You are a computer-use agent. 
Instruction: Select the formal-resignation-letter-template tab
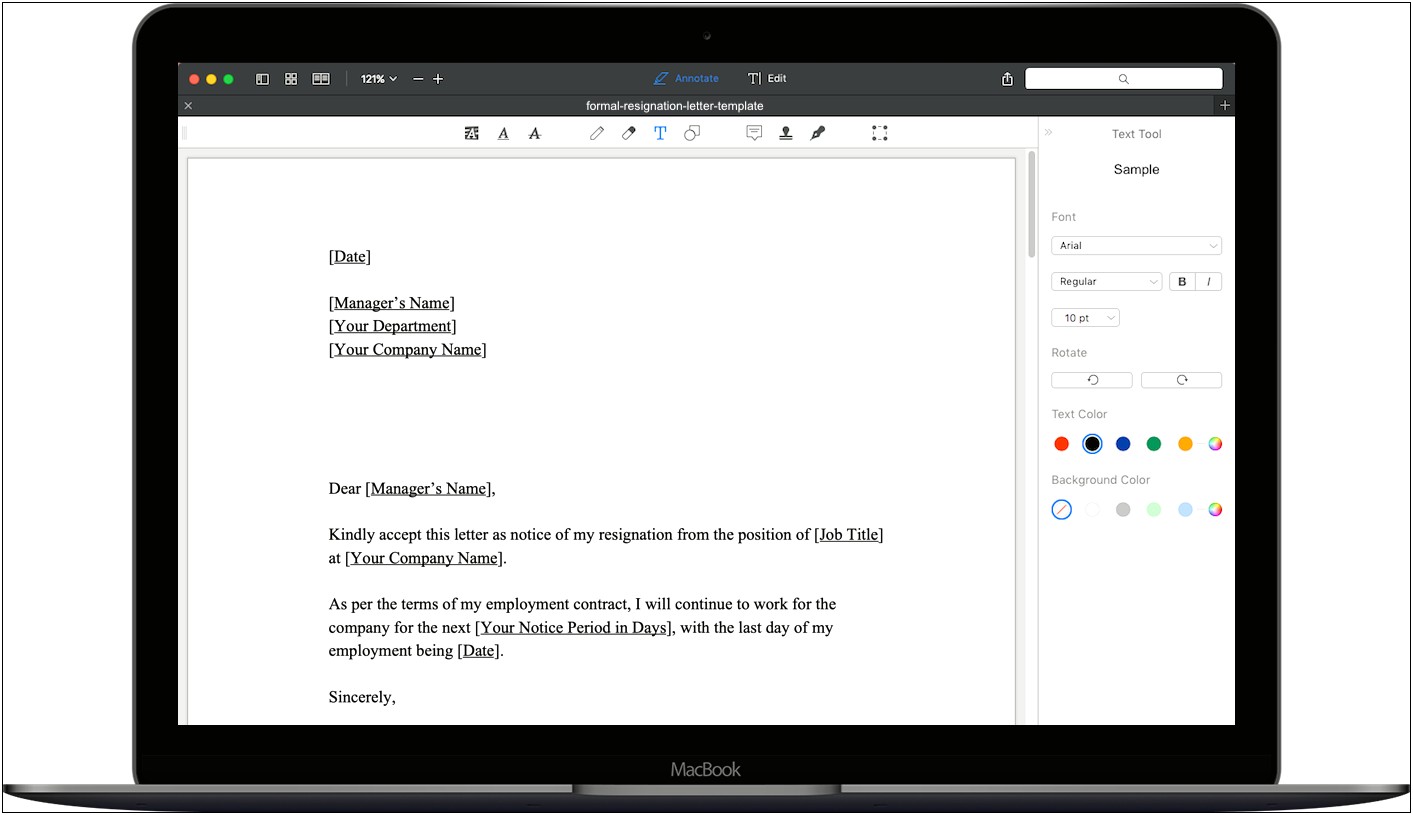[x=675, y=106]
